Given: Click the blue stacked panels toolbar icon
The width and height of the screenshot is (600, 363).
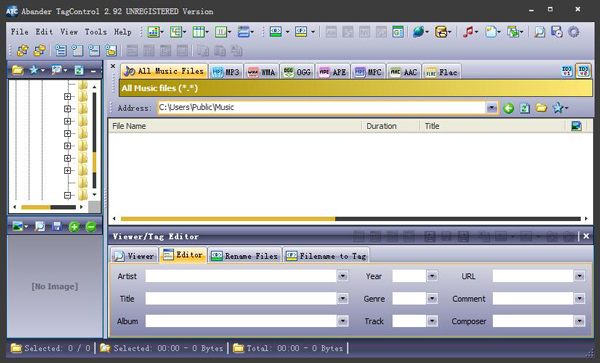Looking at the screenshot, I should (x=243, y=32).
